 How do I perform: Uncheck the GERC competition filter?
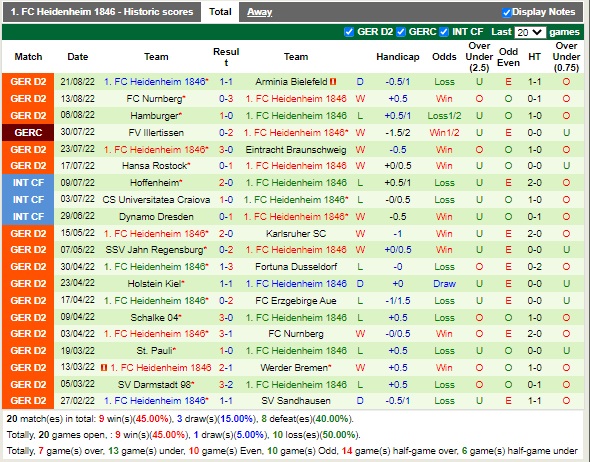tap(401, 32)
